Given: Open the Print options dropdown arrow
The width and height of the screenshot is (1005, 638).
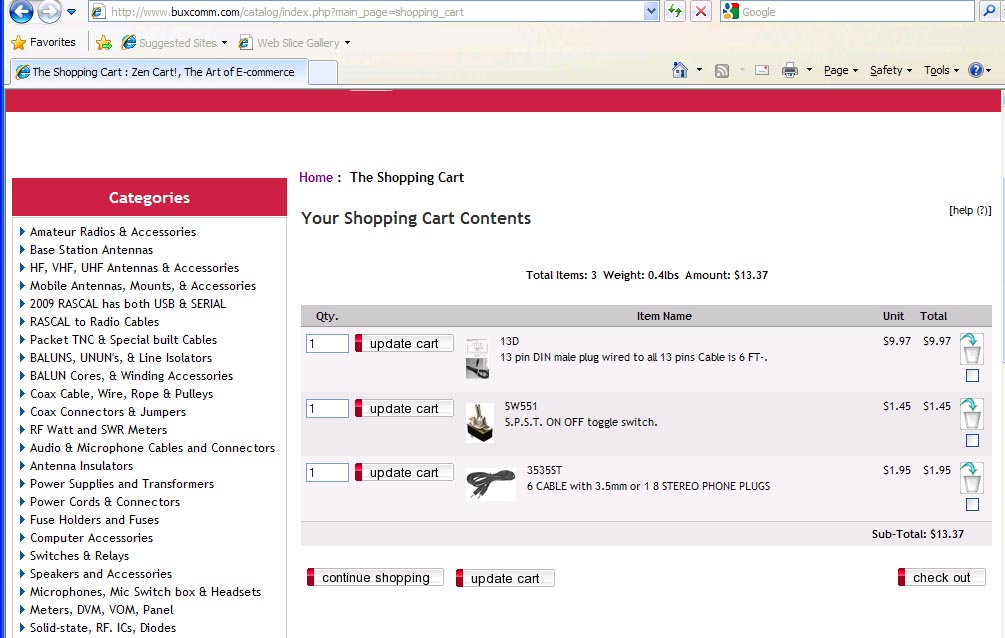Looking at the screenshot, I should pos(809,70).
